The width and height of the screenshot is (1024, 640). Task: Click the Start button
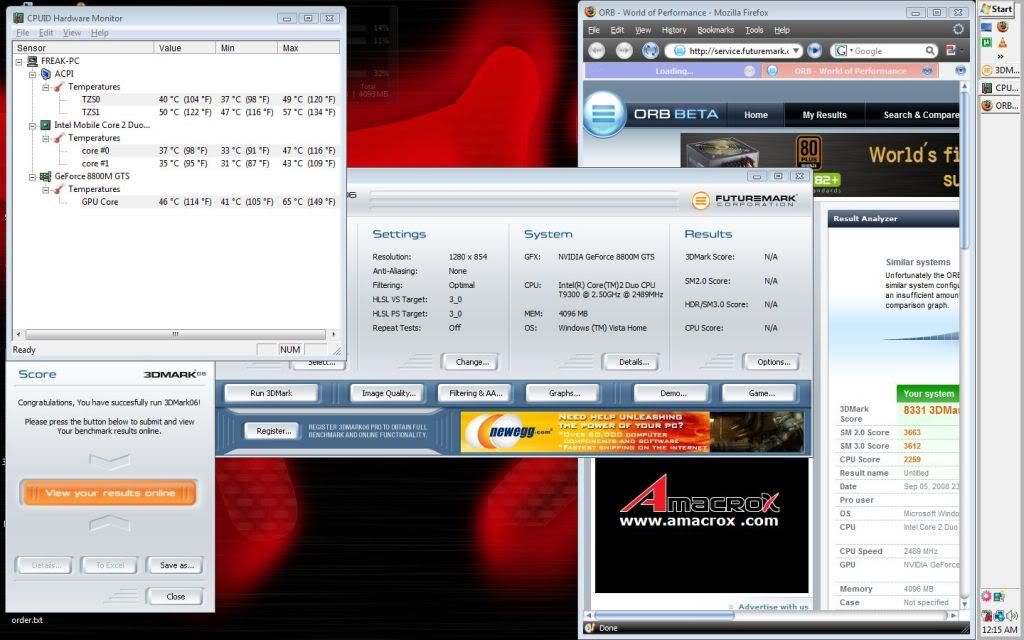[997, 8]
